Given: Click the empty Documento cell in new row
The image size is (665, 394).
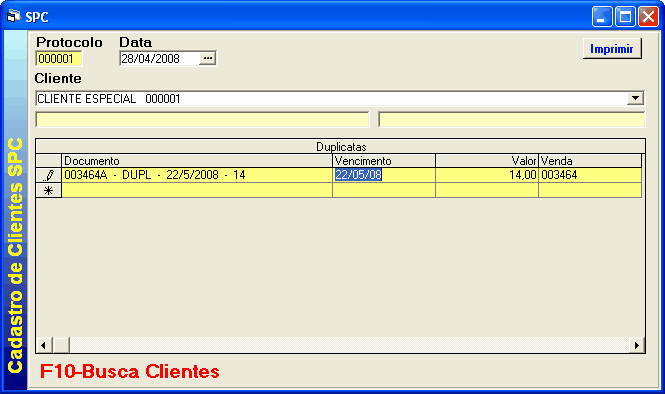Looking at the screenshot, I should (197, 190).
